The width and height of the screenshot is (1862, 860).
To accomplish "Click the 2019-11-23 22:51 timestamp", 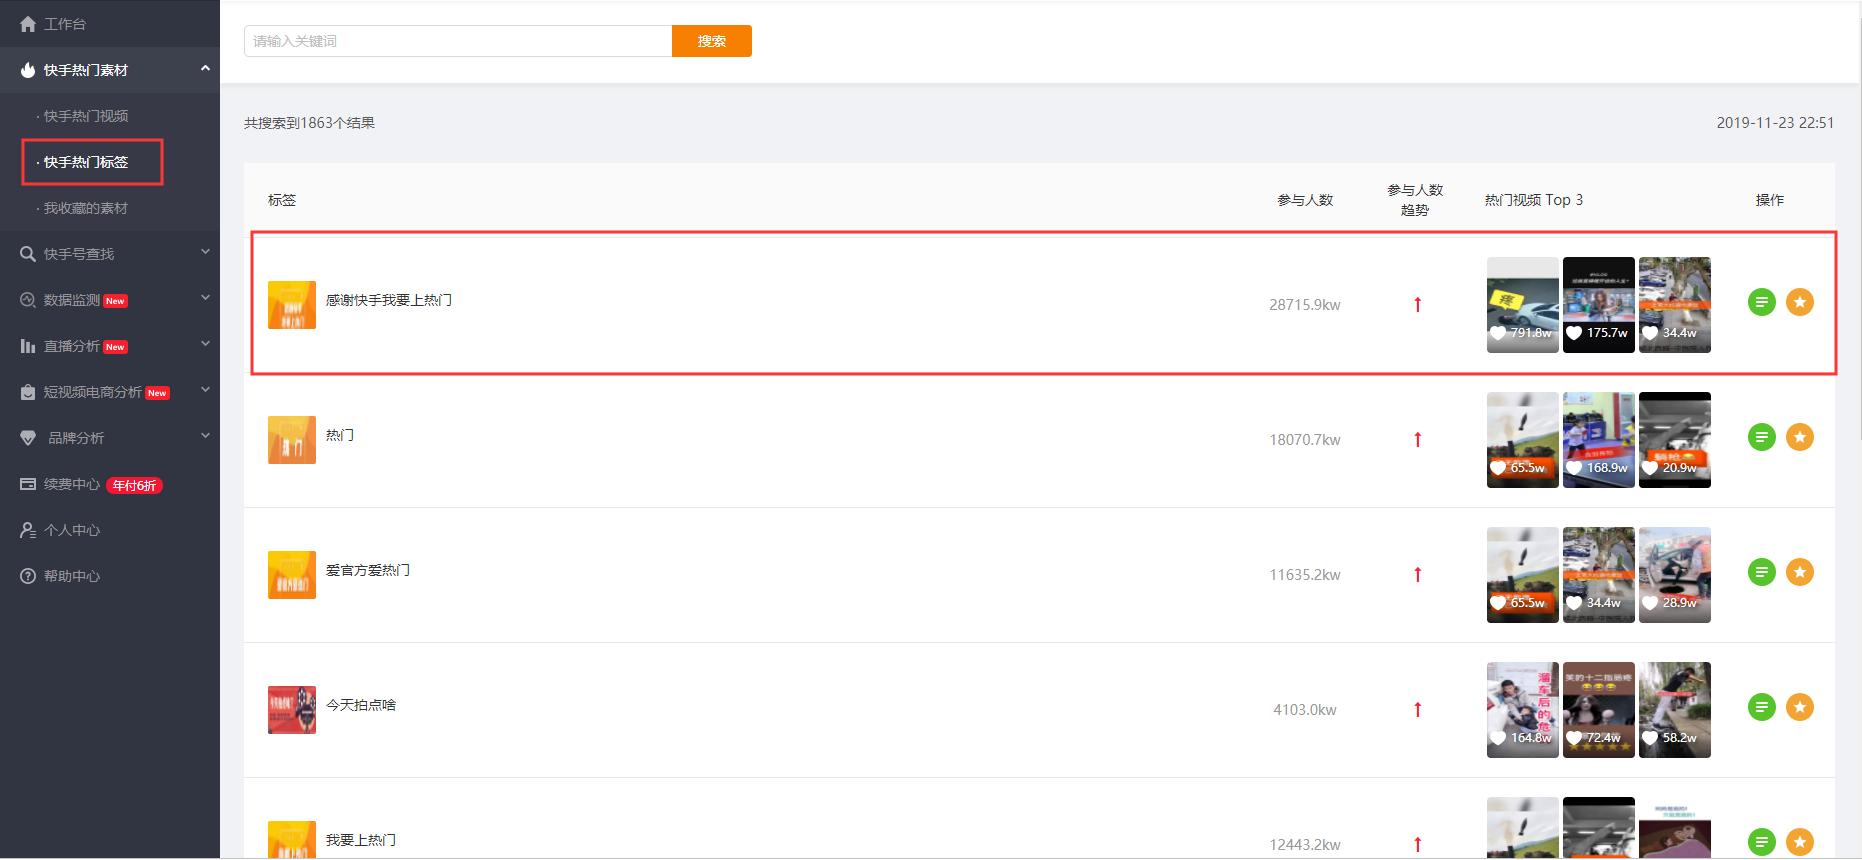I will tap(1775, 123).
